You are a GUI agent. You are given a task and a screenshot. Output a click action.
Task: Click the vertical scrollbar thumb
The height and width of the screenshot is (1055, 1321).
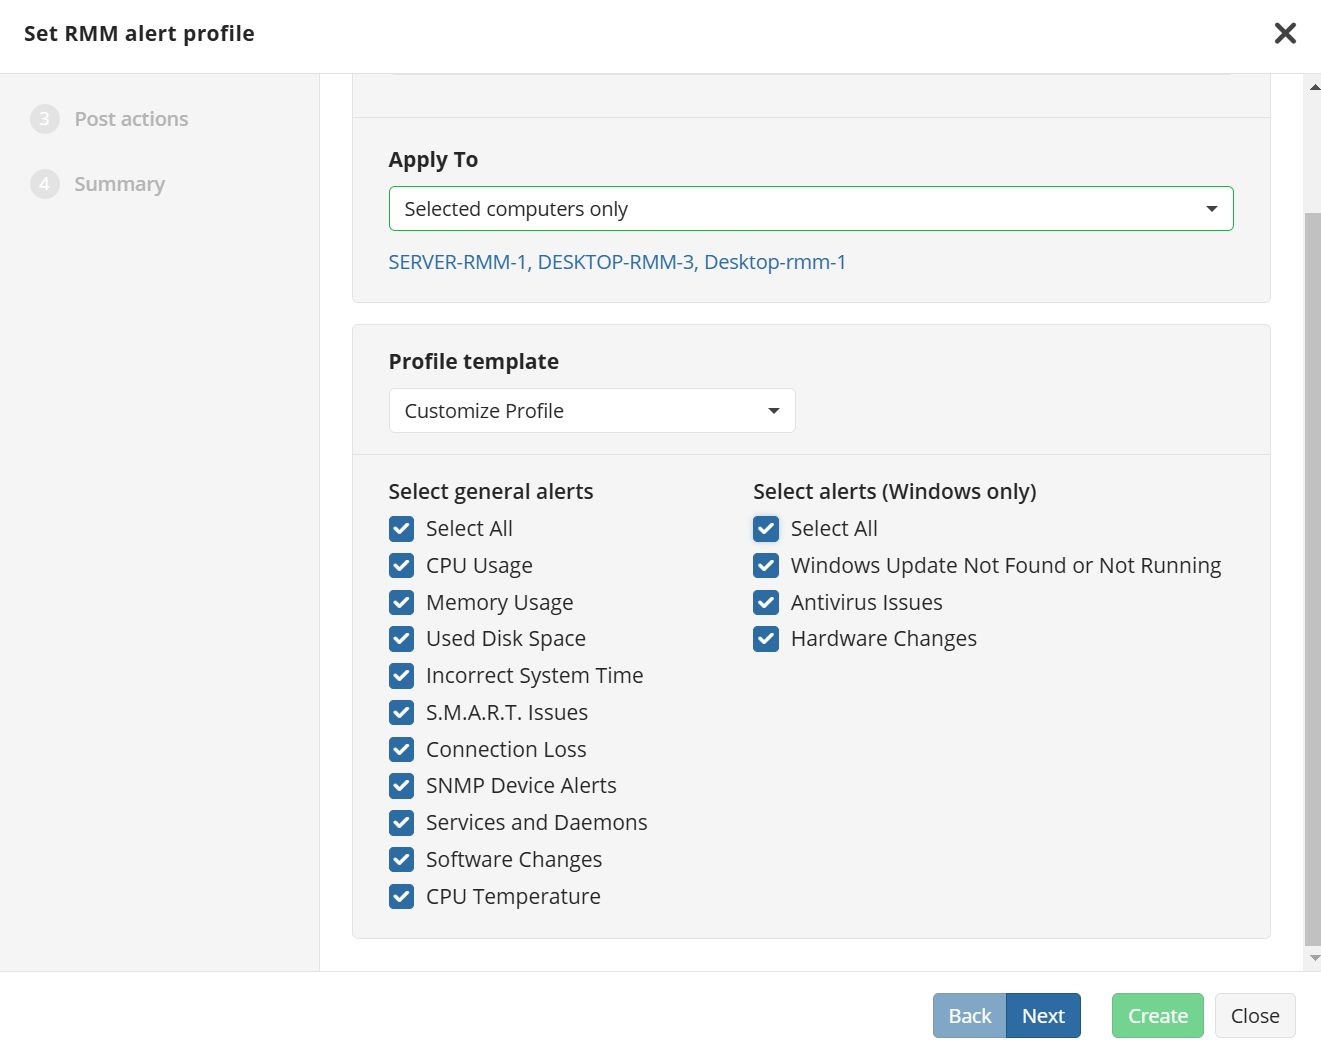click(1314, 579)
